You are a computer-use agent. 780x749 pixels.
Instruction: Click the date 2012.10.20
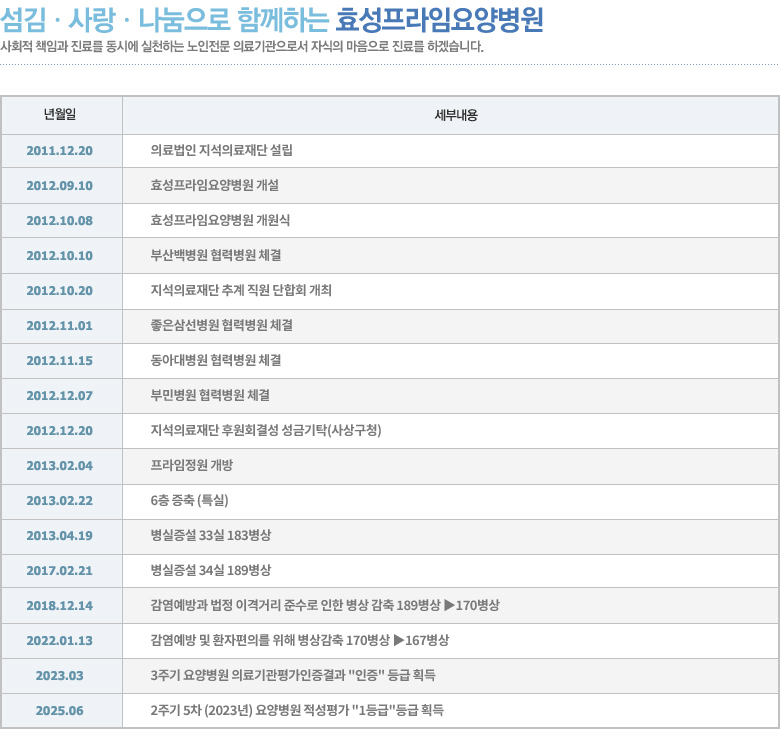(x=60, y=290)
